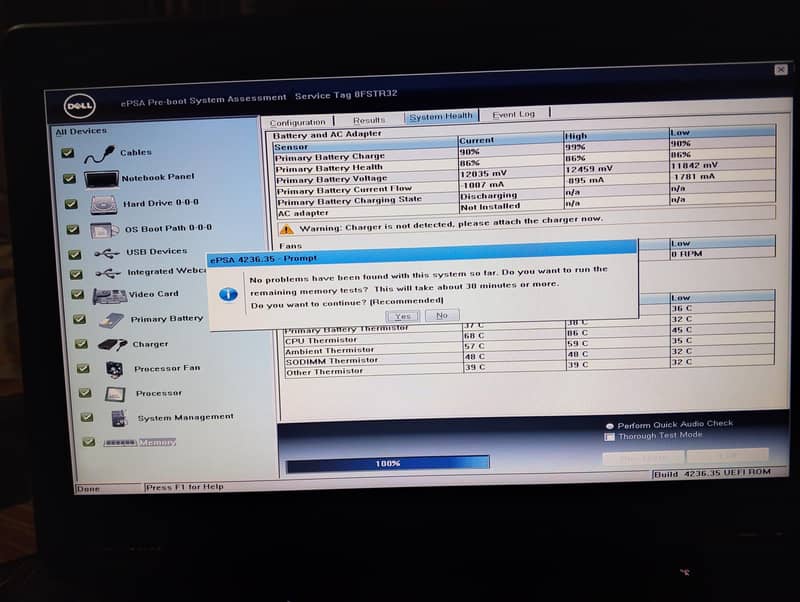The height and width of the screenshot is (602, 800).
Task: Toggle the Notebook Panel checkbox
Action: coord(69,179)
